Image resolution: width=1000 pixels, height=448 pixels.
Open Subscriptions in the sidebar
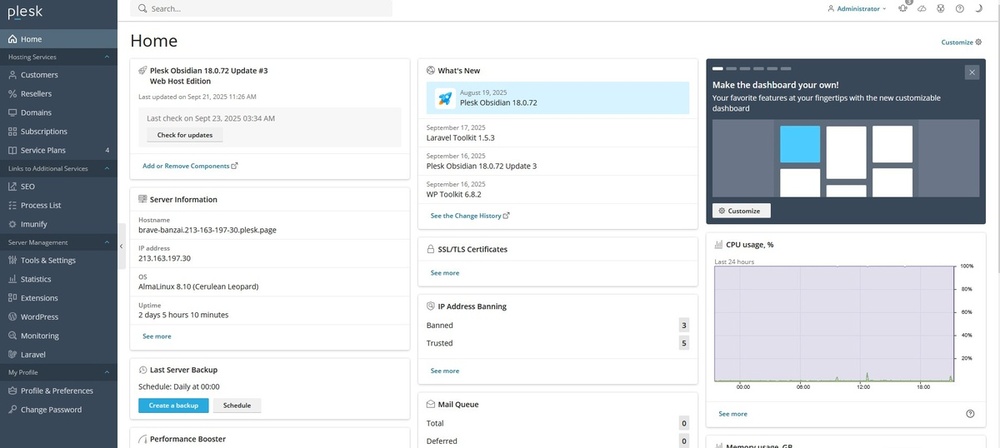click(59, 131)
